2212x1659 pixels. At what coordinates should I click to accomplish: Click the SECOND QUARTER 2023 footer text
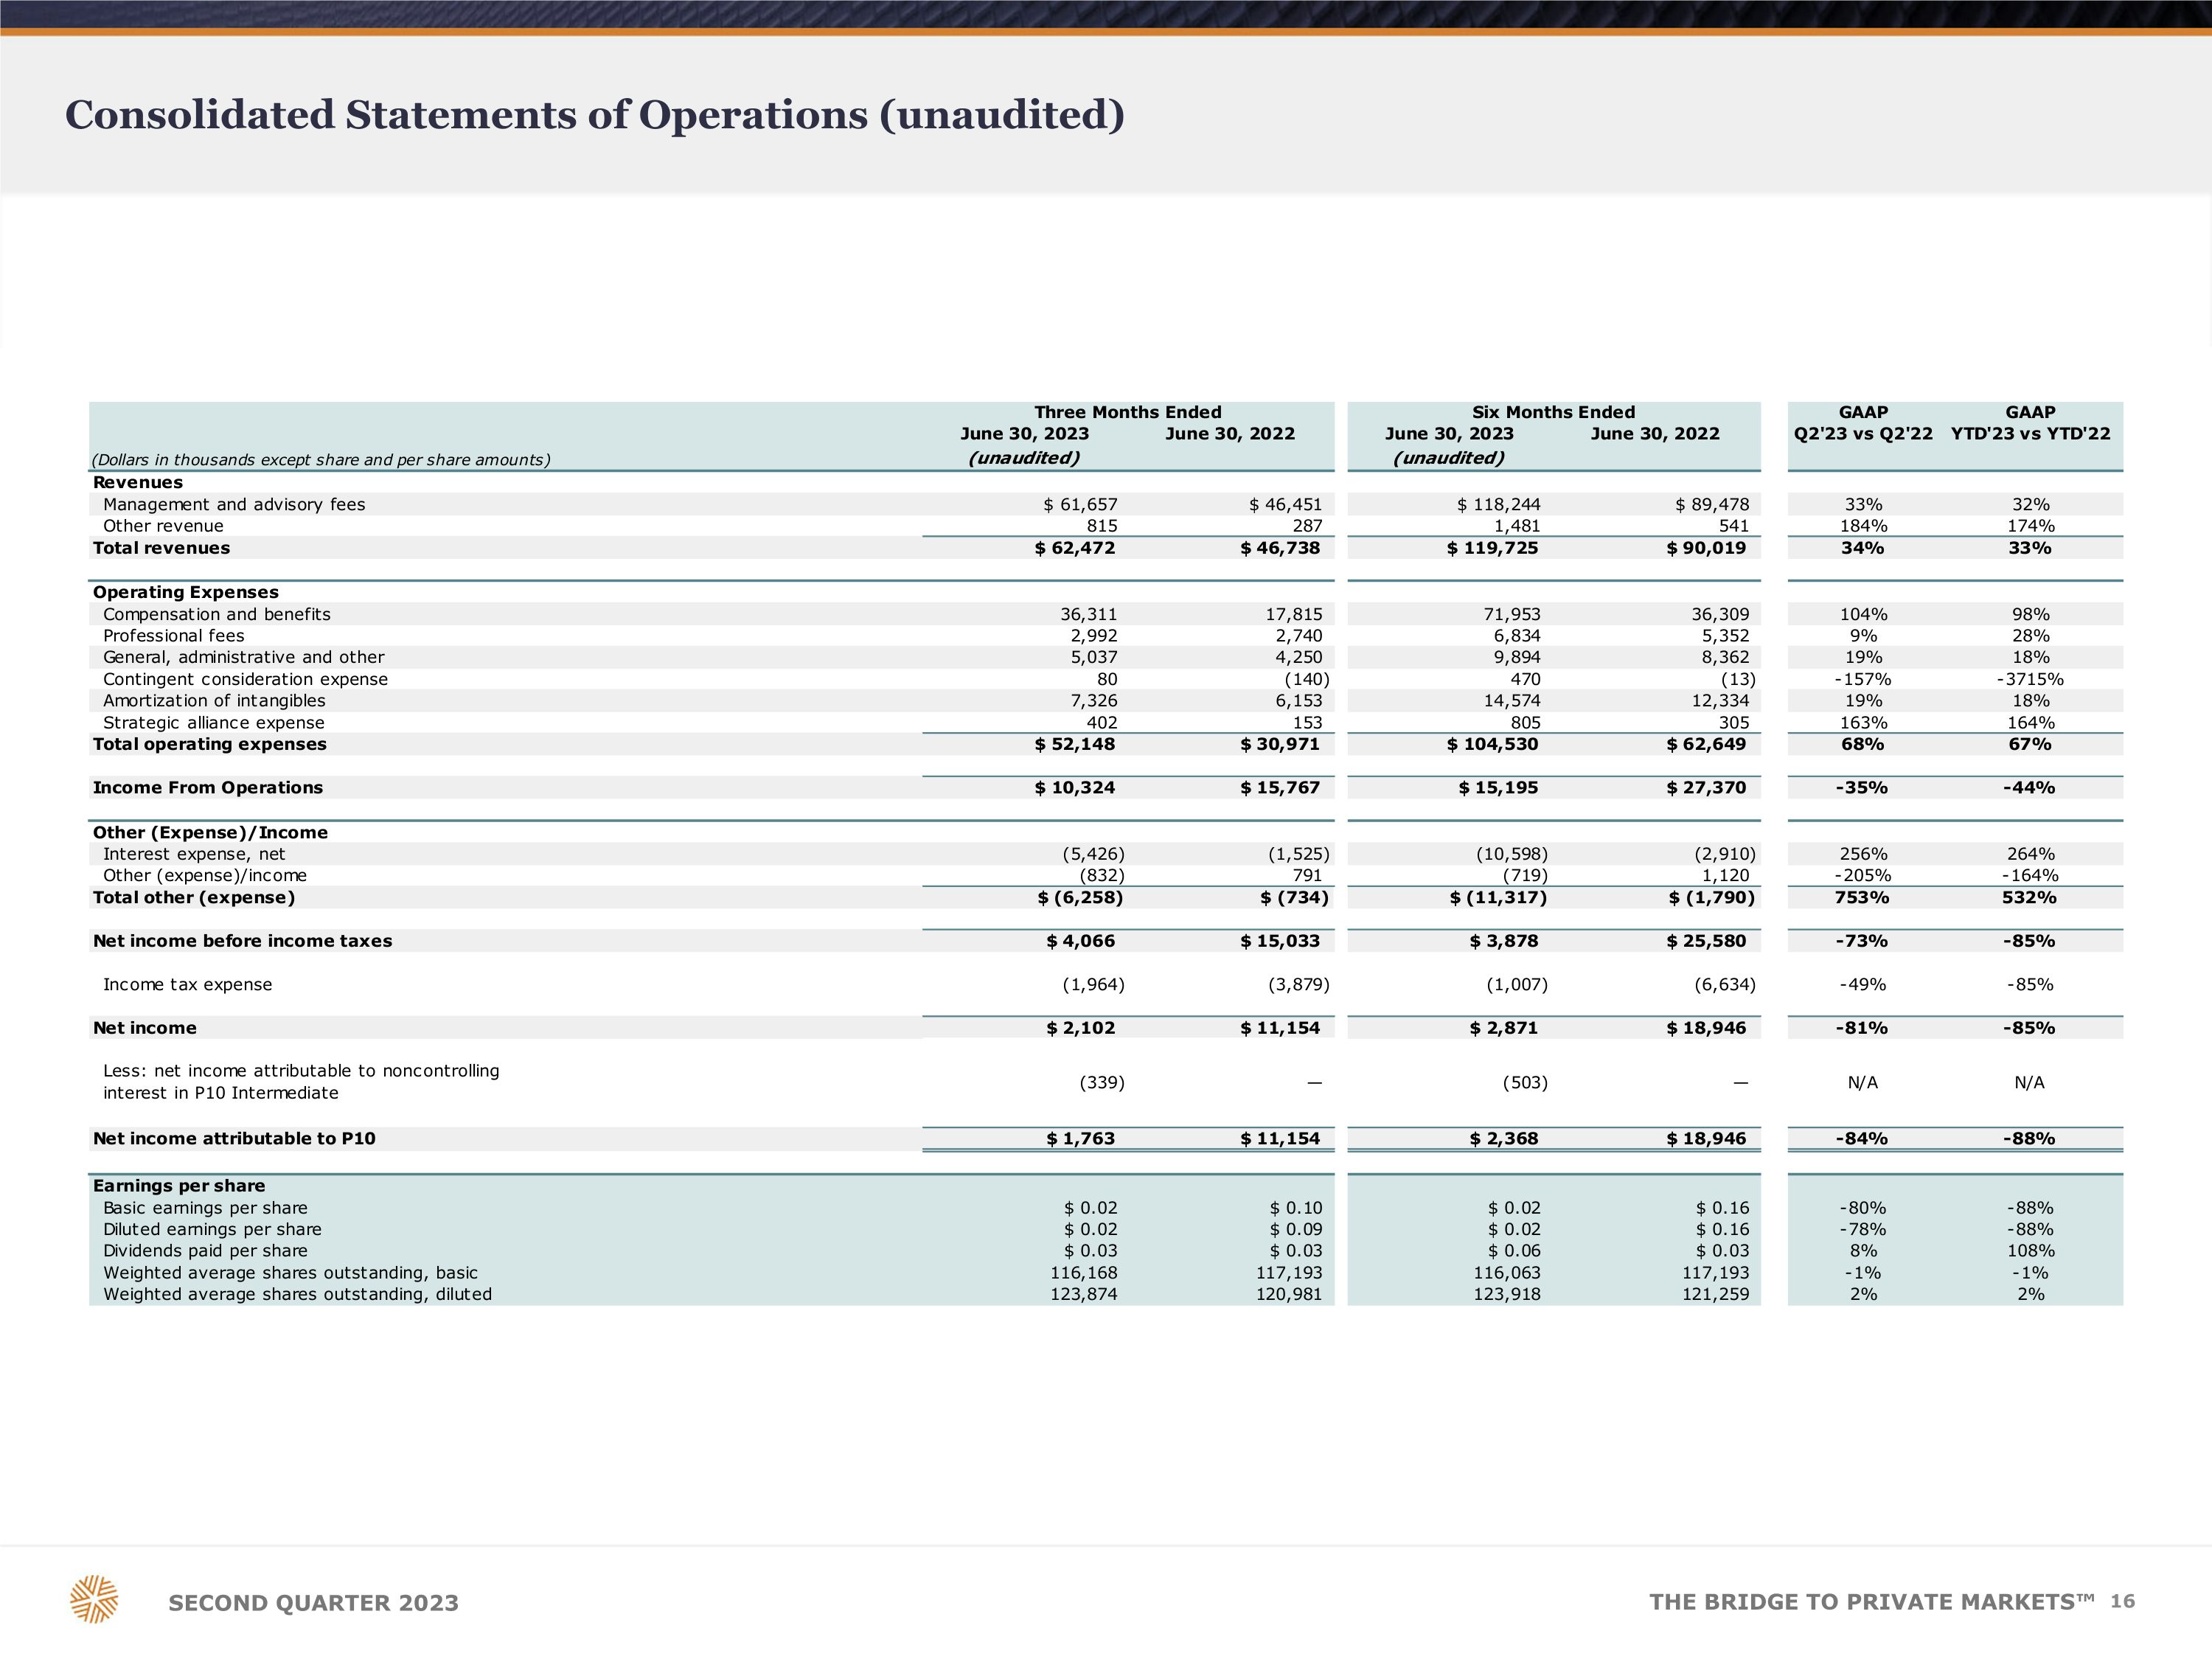(313, 1603)
